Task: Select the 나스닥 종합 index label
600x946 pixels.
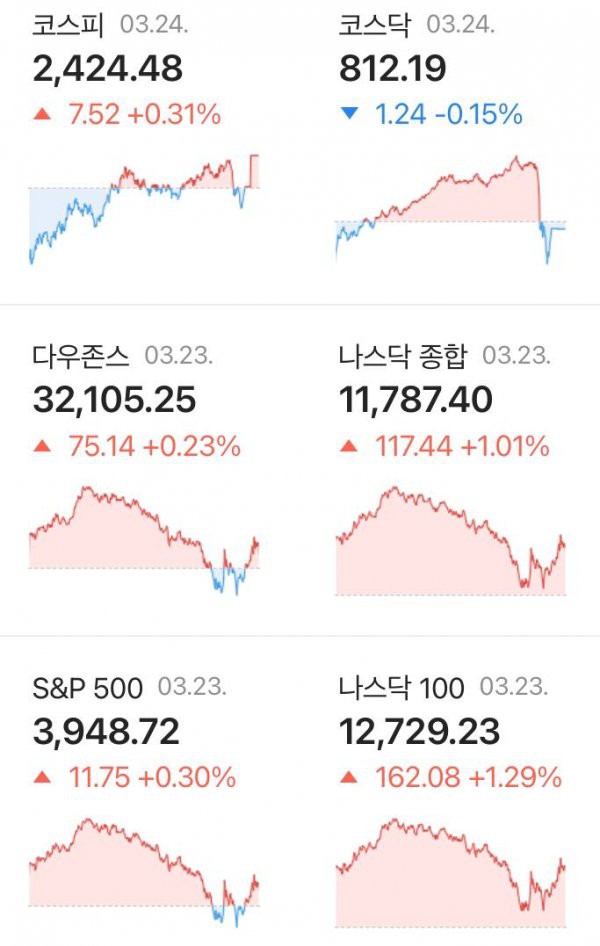Action: tap(403, 356)
